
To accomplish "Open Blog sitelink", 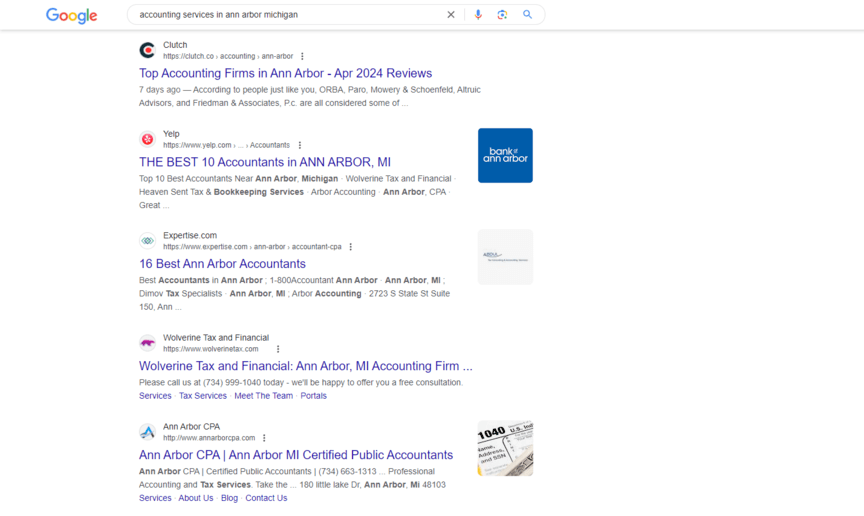I will pos(229,498).
